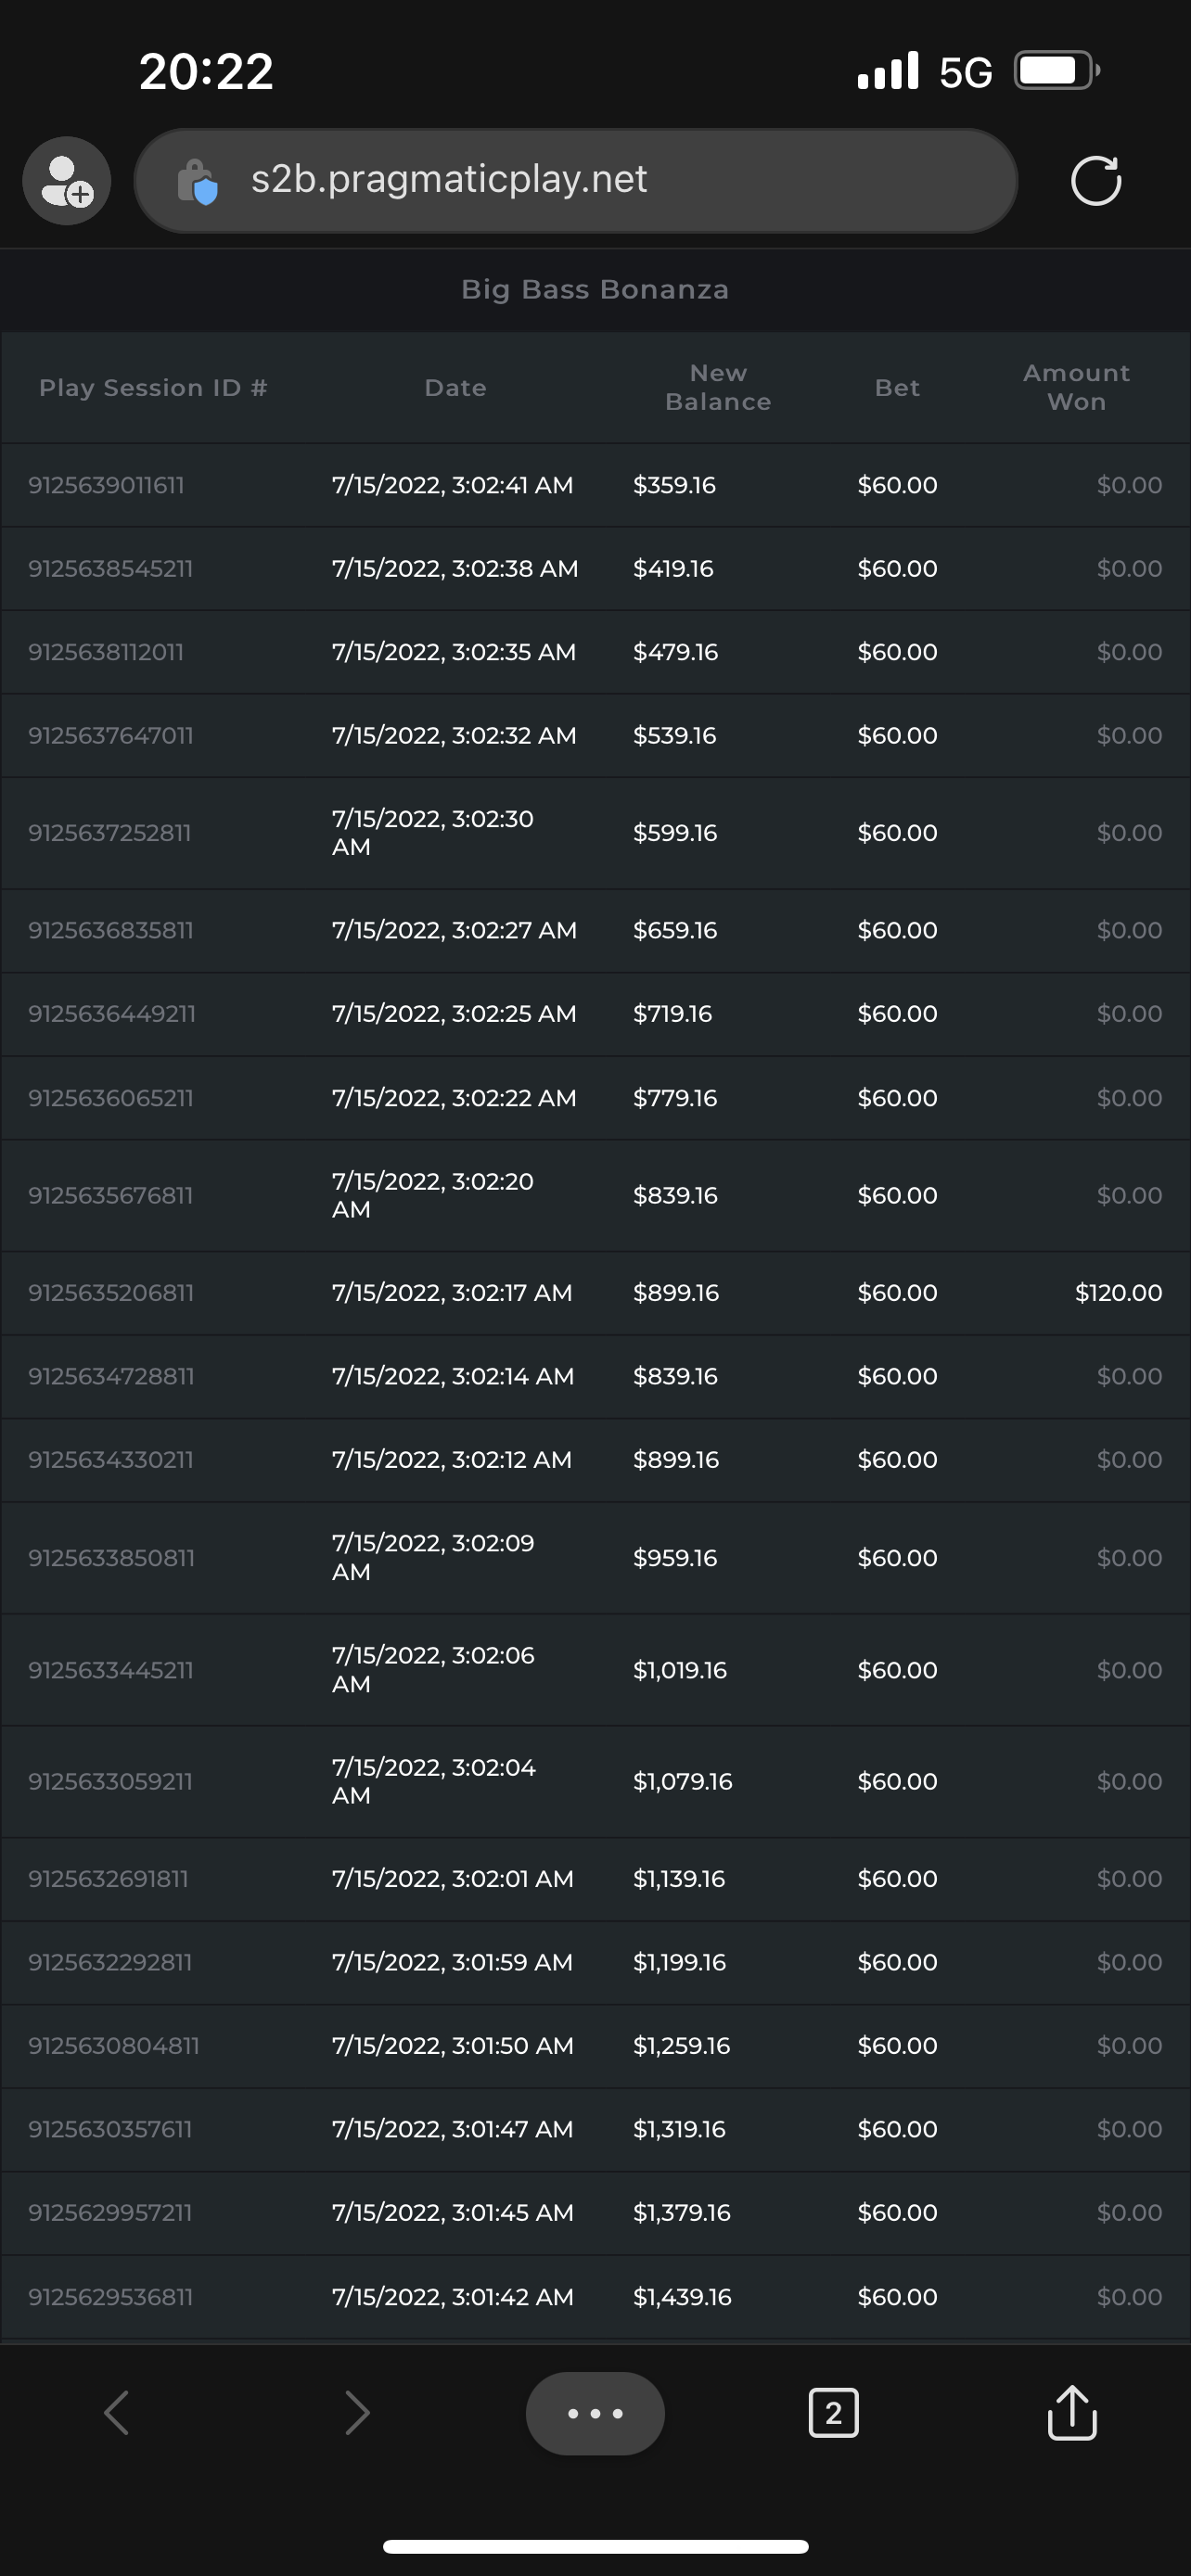
Task: Select Play Session ID column header
Action: point(153,388)
